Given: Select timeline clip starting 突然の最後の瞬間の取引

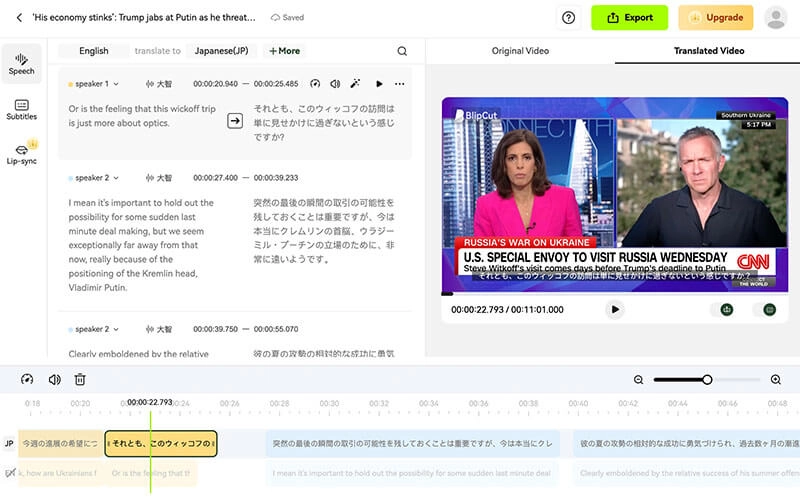Looking at the screenshot, I should coord(413,444).
